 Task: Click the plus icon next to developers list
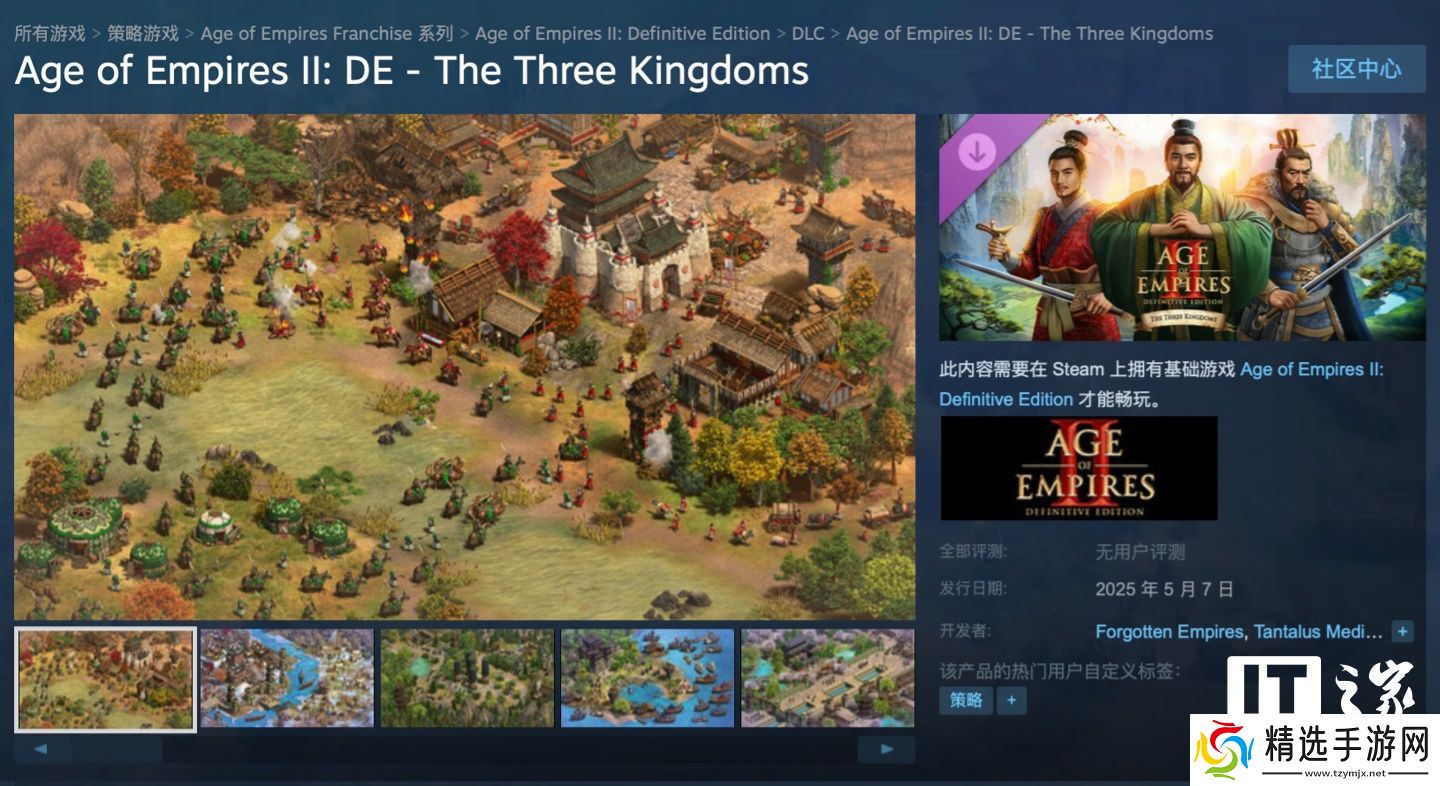point(1403,632)
